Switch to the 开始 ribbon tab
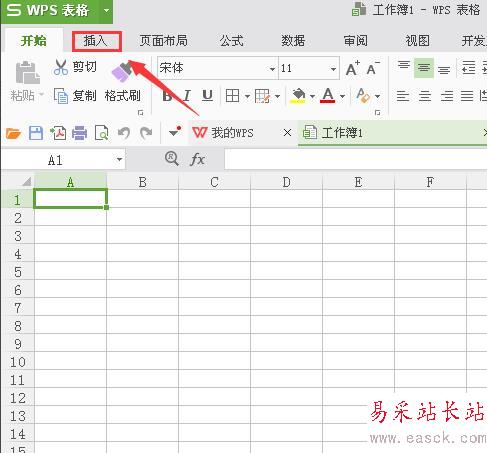This screenshot has height=453, width=487. [33, 41]
